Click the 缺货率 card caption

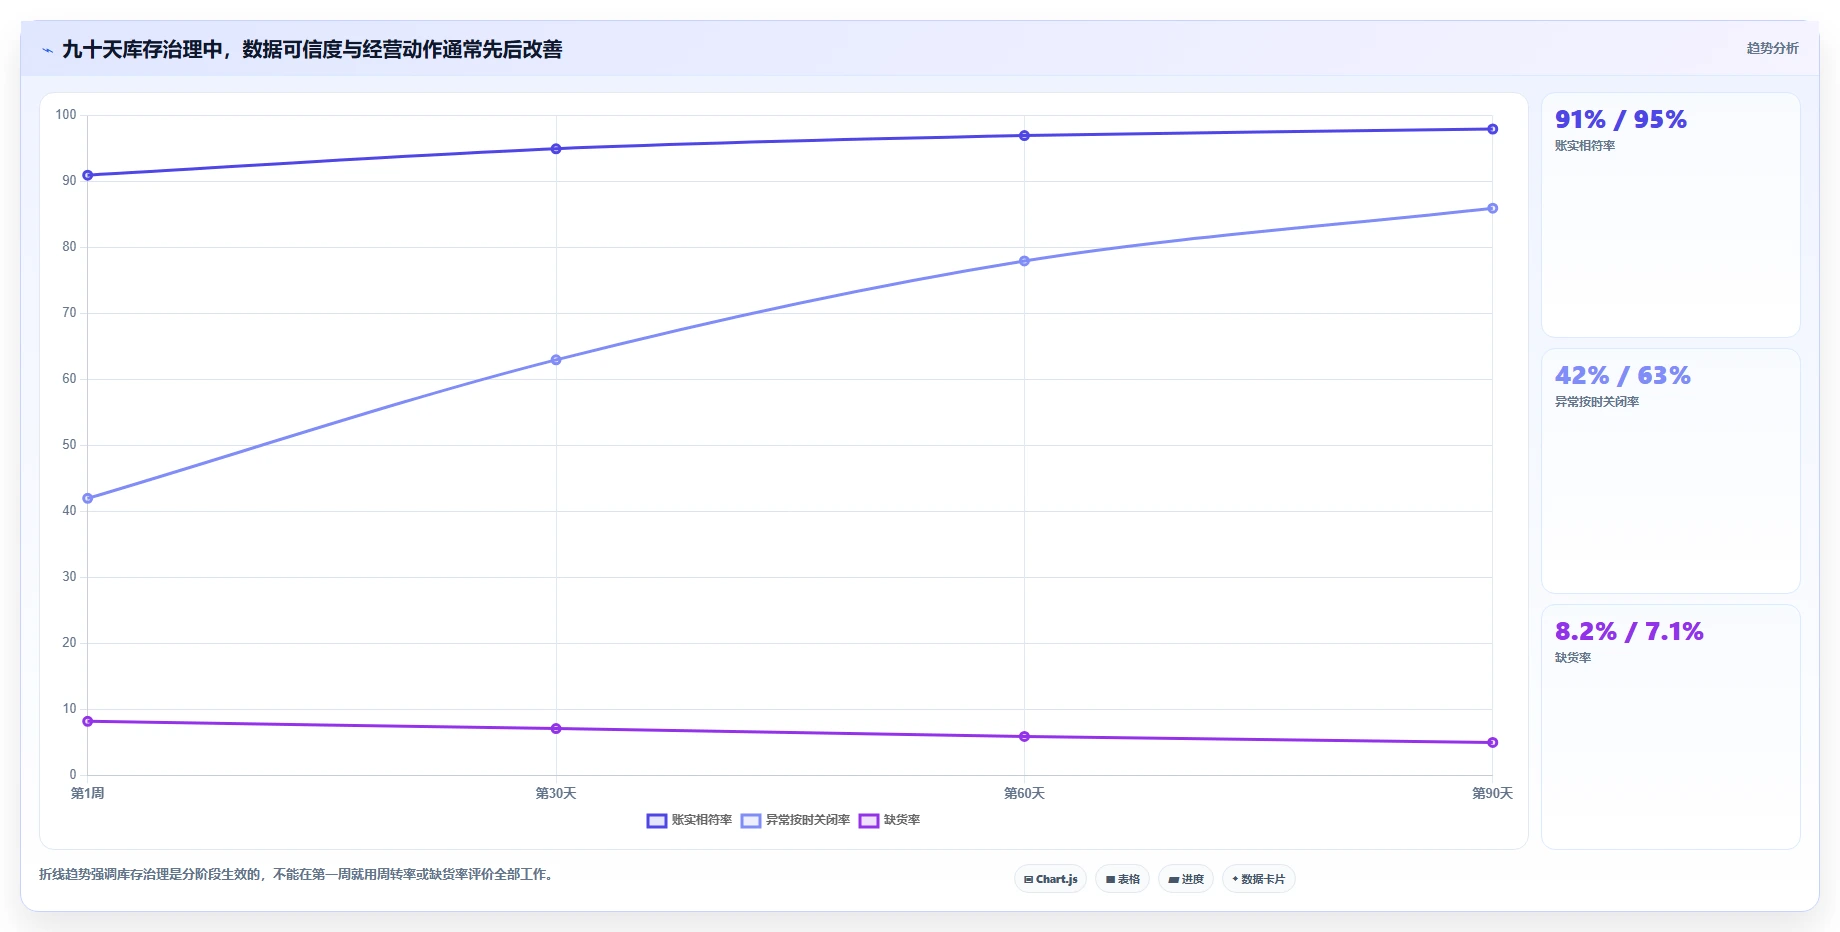[1573, 658]
